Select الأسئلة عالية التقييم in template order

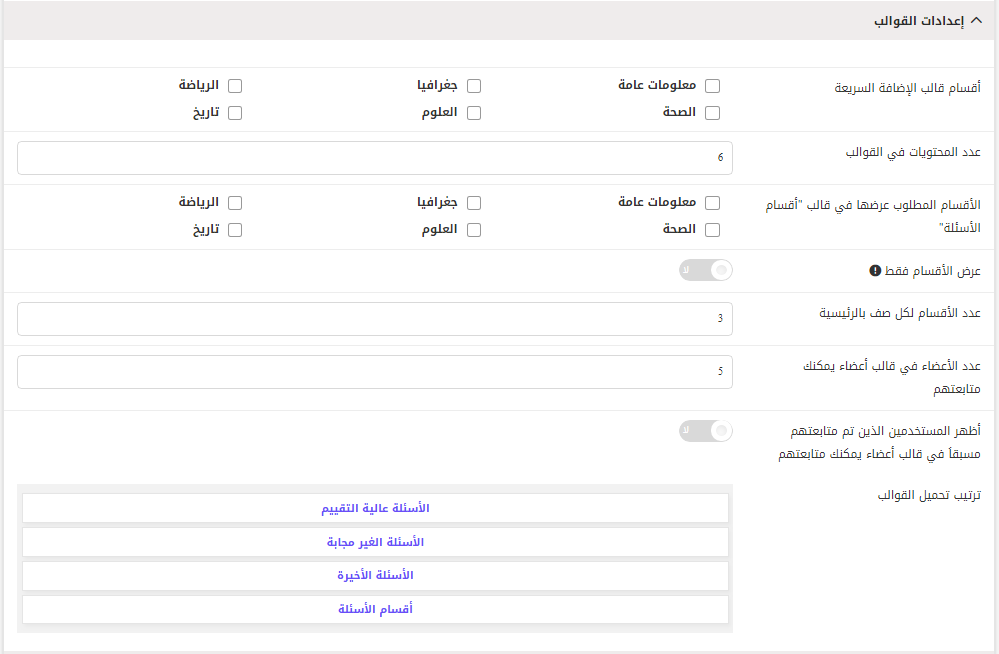pyautogui.click(x=375, y=508)
